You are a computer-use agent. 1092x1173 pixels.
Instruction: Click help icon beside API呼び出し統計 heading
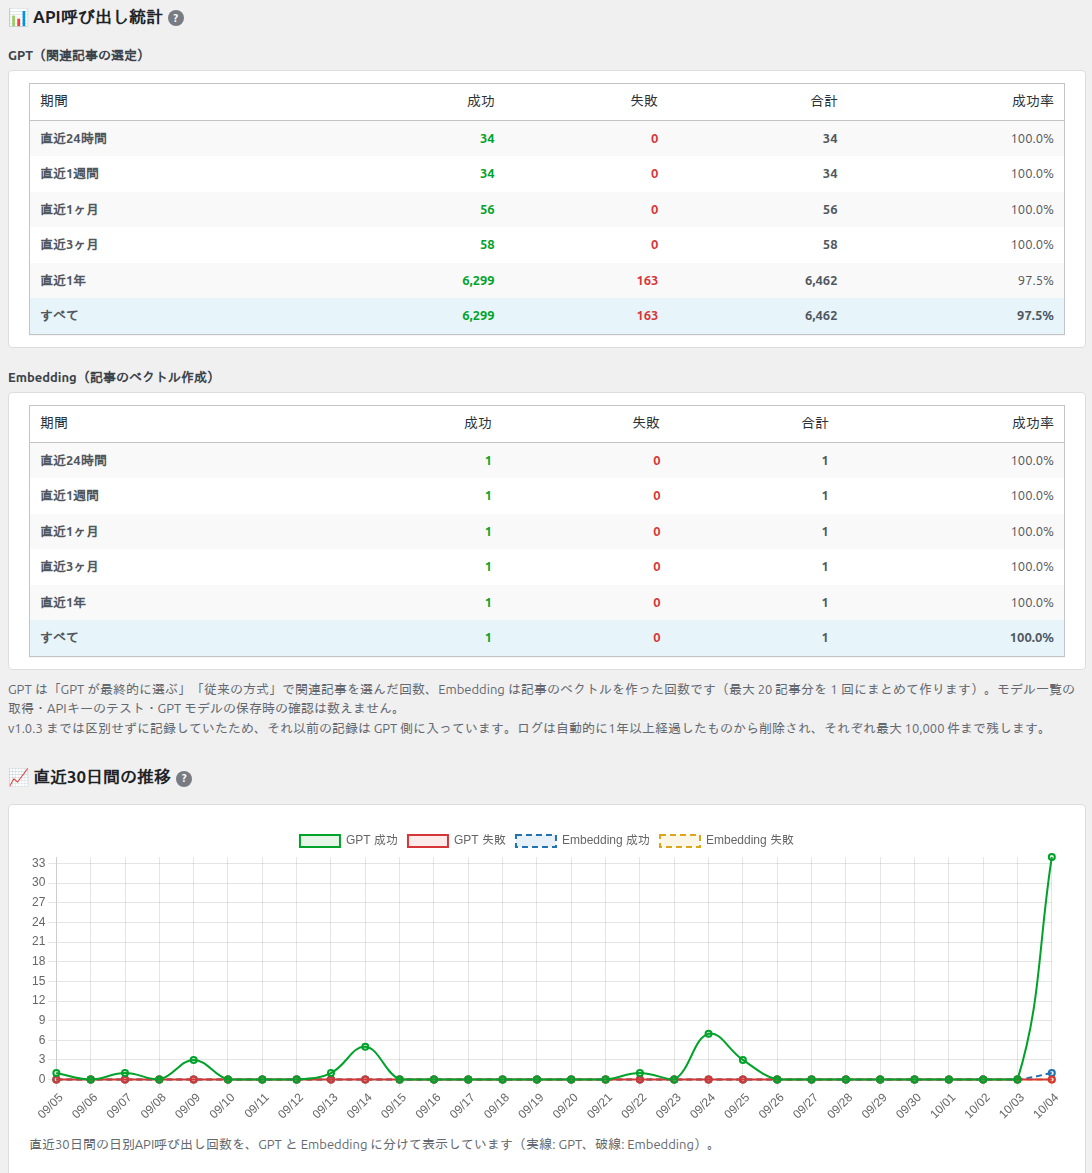pyautogui.click(x=176, y=18)
